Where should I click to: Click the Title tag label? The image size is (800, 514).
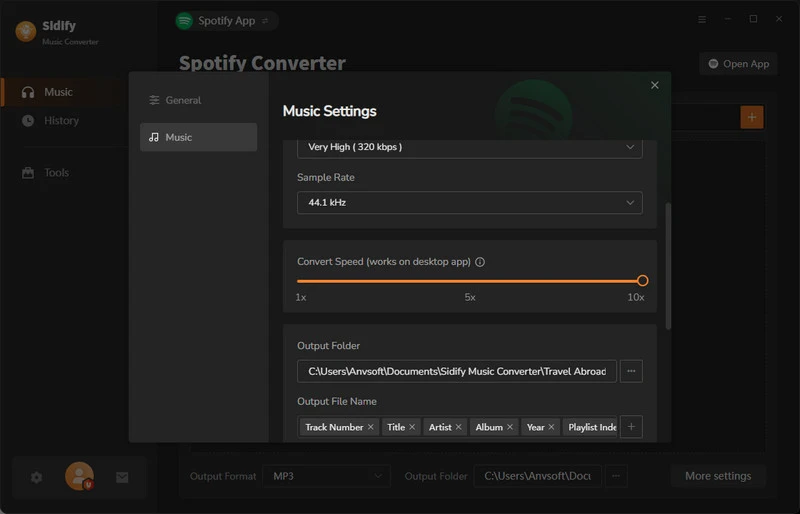click(x=396, y=427)
